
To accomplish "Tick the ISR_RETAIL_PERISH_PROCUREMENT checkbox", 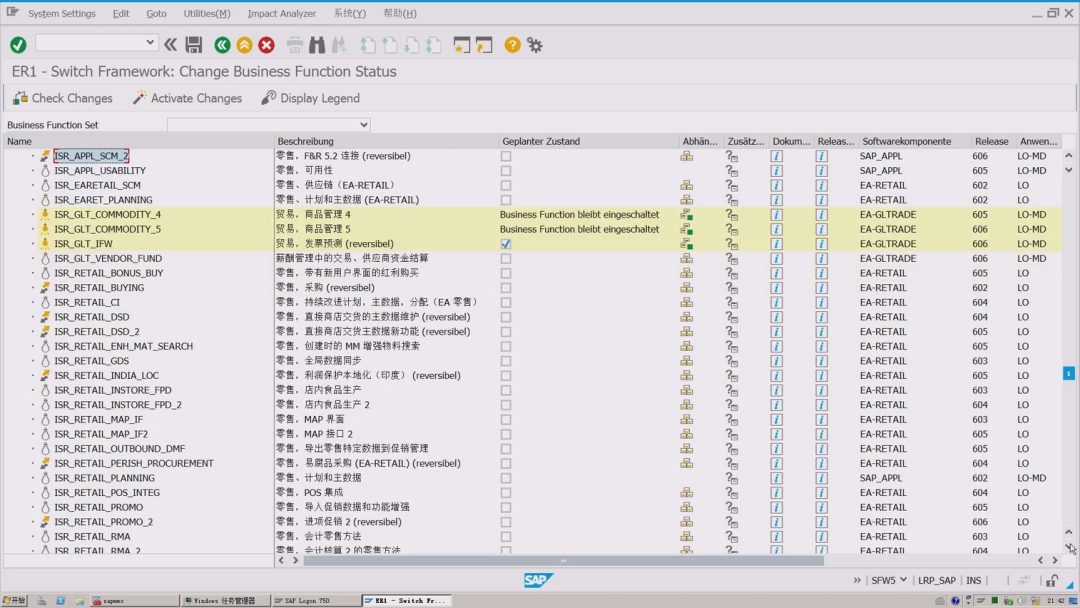I will [x=506, y=463].
